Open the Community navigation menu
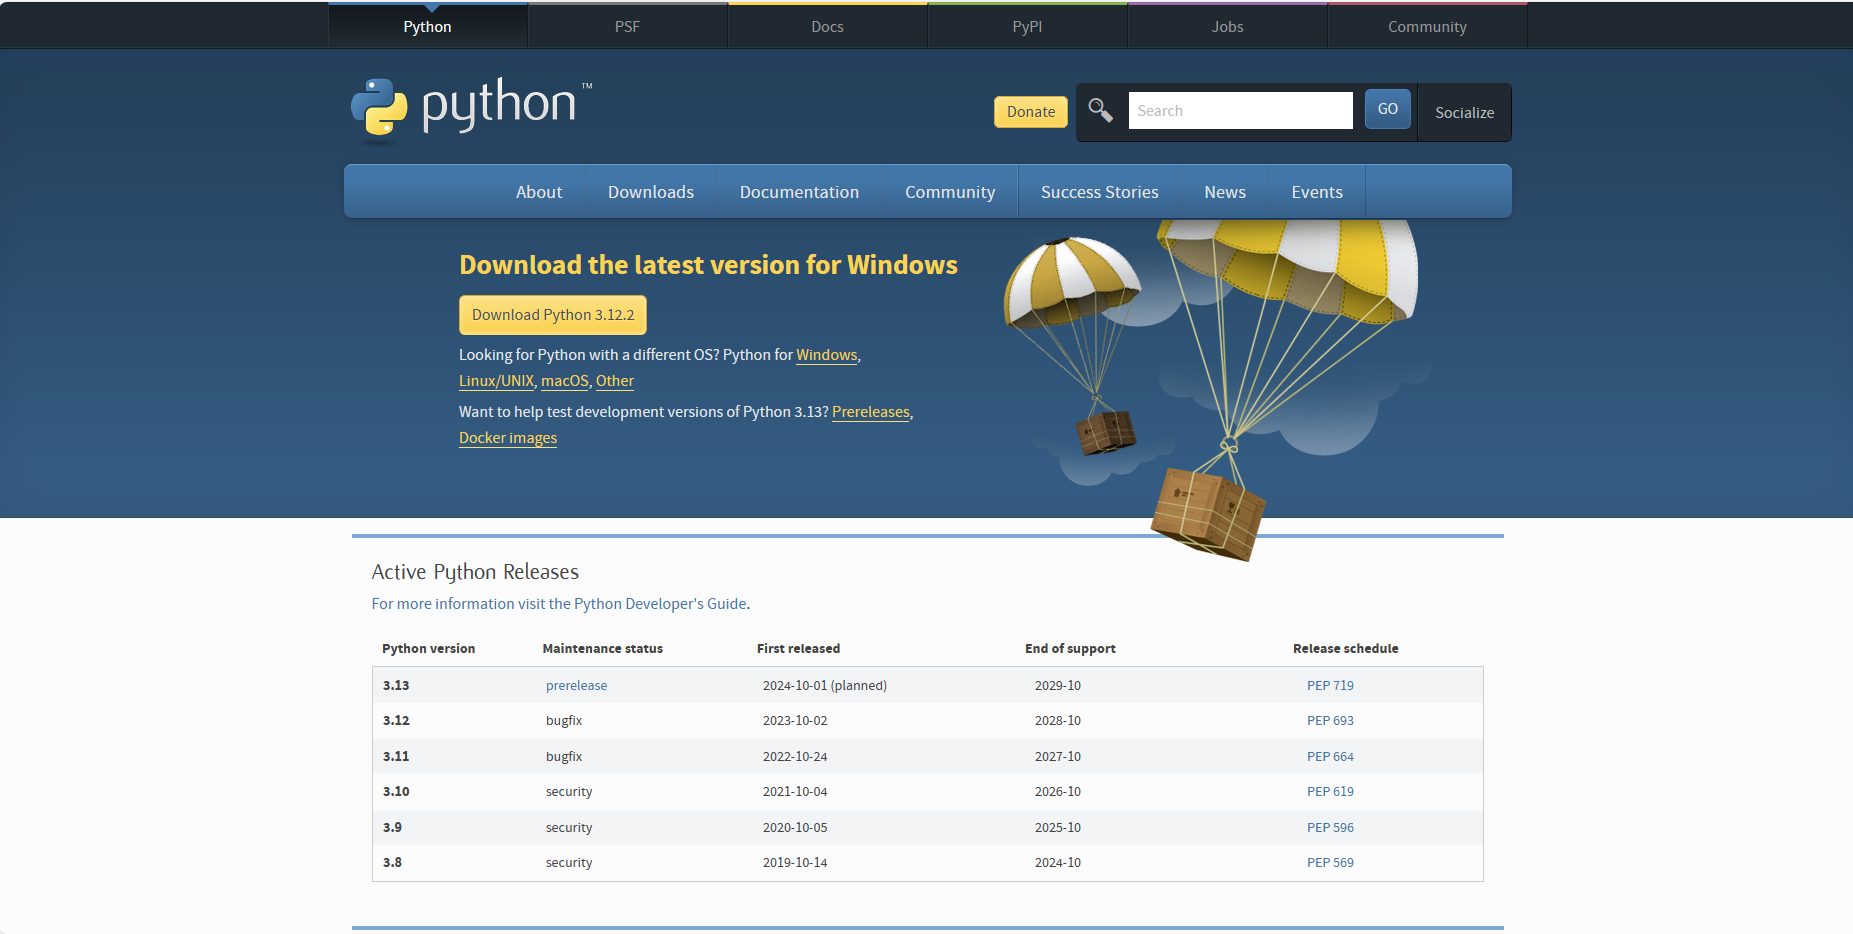Screen dimensions: 1853x934 point(949,191)
